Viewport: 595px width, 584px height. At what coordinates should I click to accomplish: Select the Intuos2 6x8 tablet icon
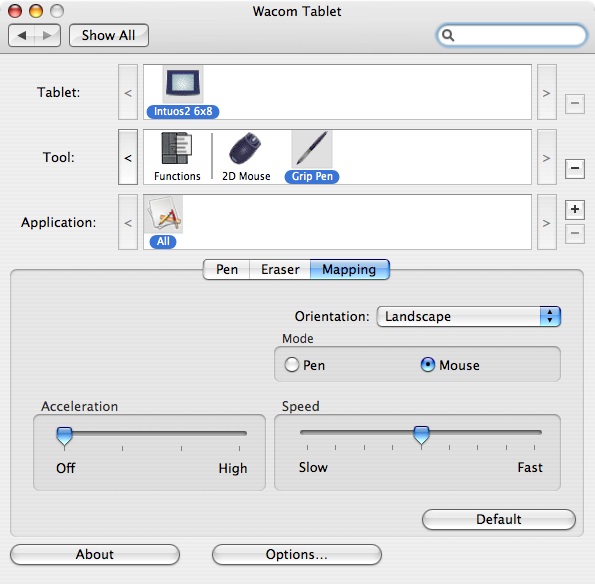(183, 84)
